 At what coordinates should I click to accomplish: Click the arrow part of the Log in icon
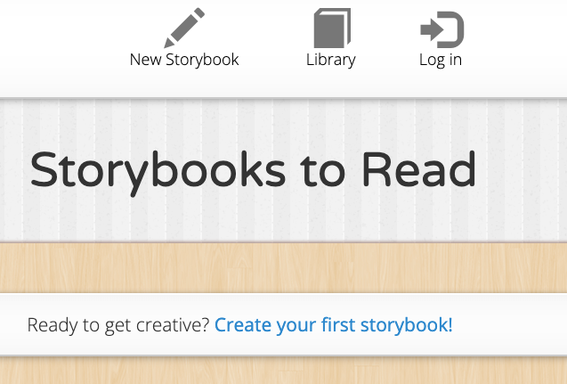click(432, 30)
